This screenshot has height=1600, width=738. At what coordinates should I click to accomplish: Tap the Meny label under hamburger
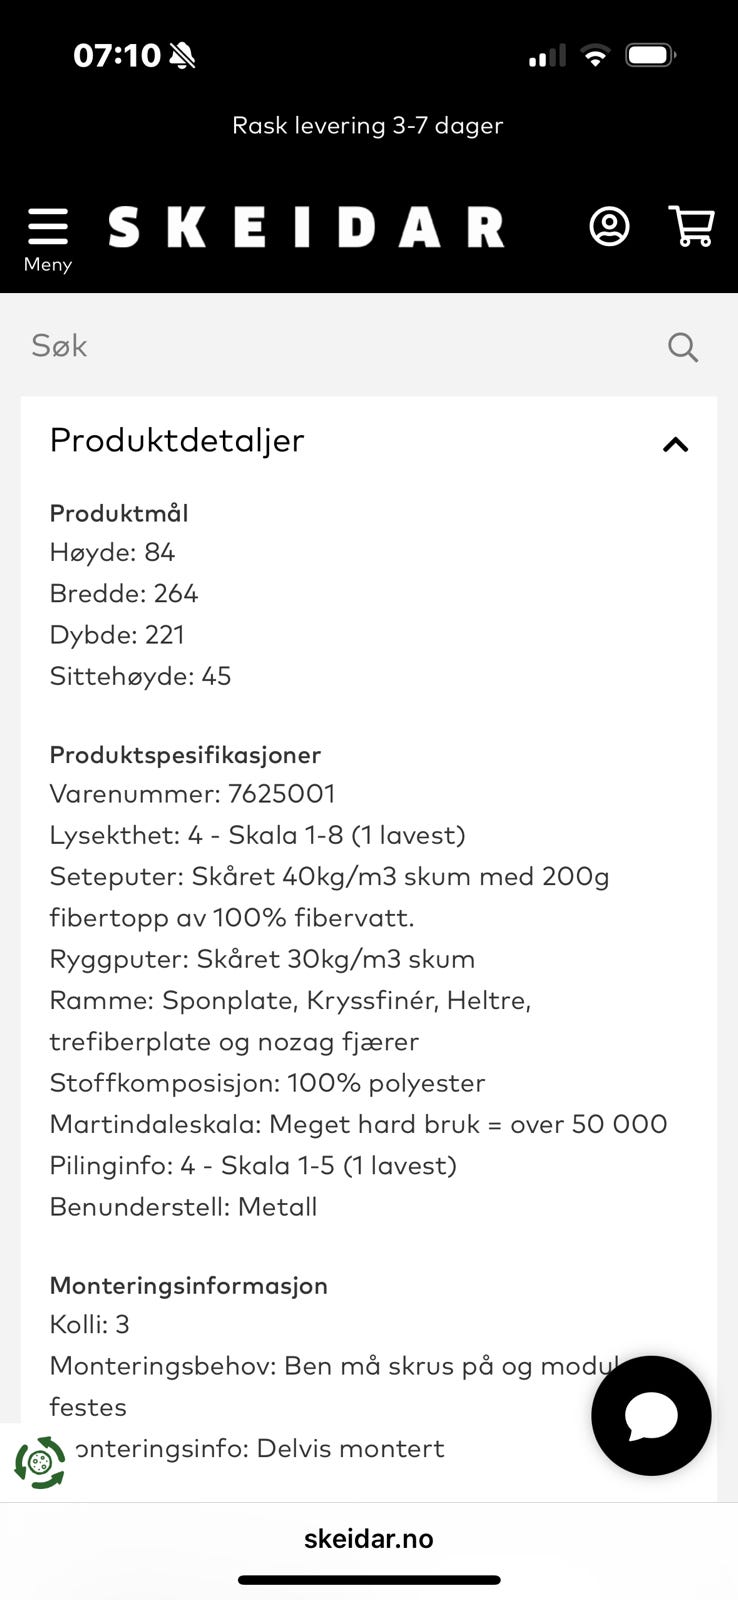[48, 264]
